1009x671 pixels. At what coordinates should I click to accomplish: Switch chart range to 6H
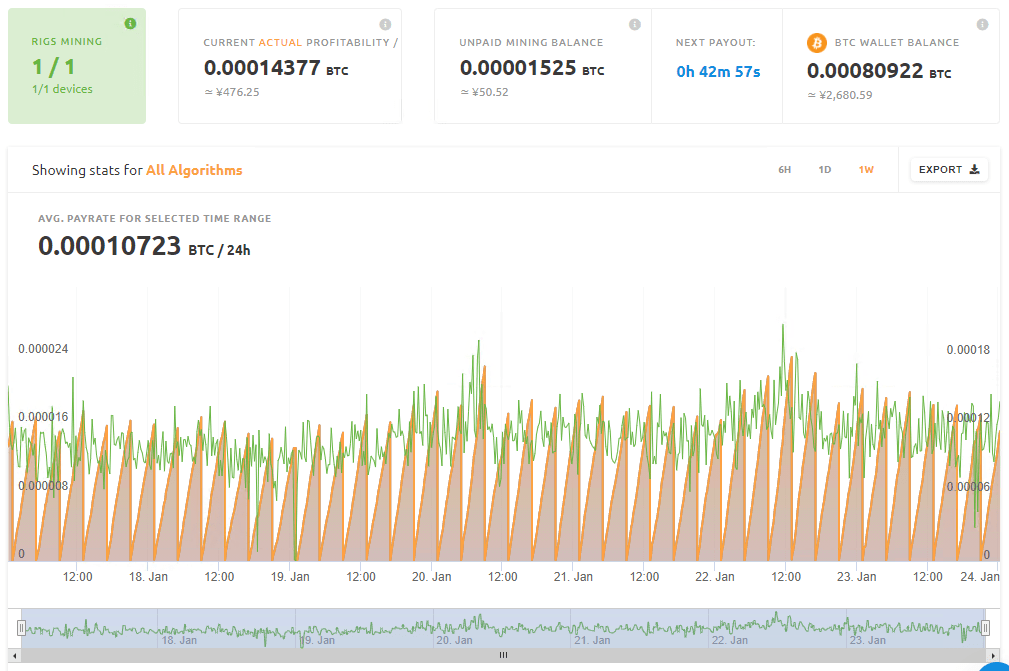click(785, 170)
